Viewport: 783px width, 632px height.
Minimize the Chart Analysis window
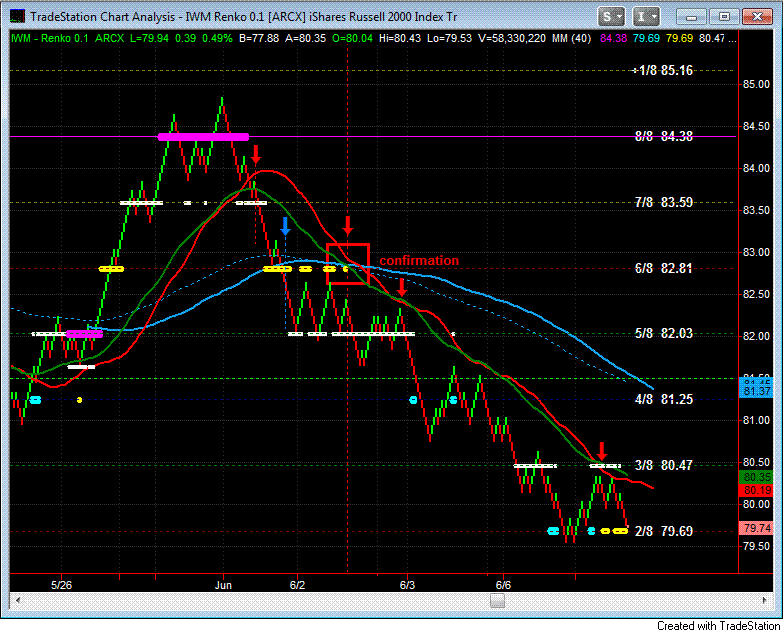coord(691,16)
